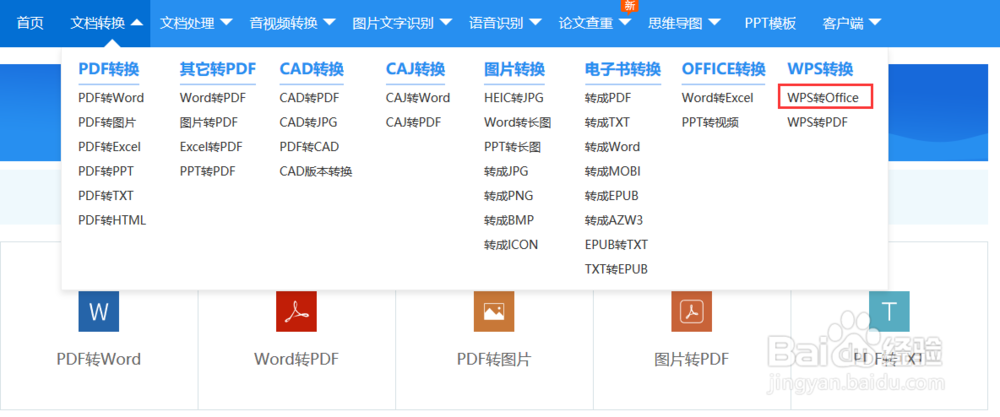
Task: Click the PDF转Word card label below
Action: point(99,359)
